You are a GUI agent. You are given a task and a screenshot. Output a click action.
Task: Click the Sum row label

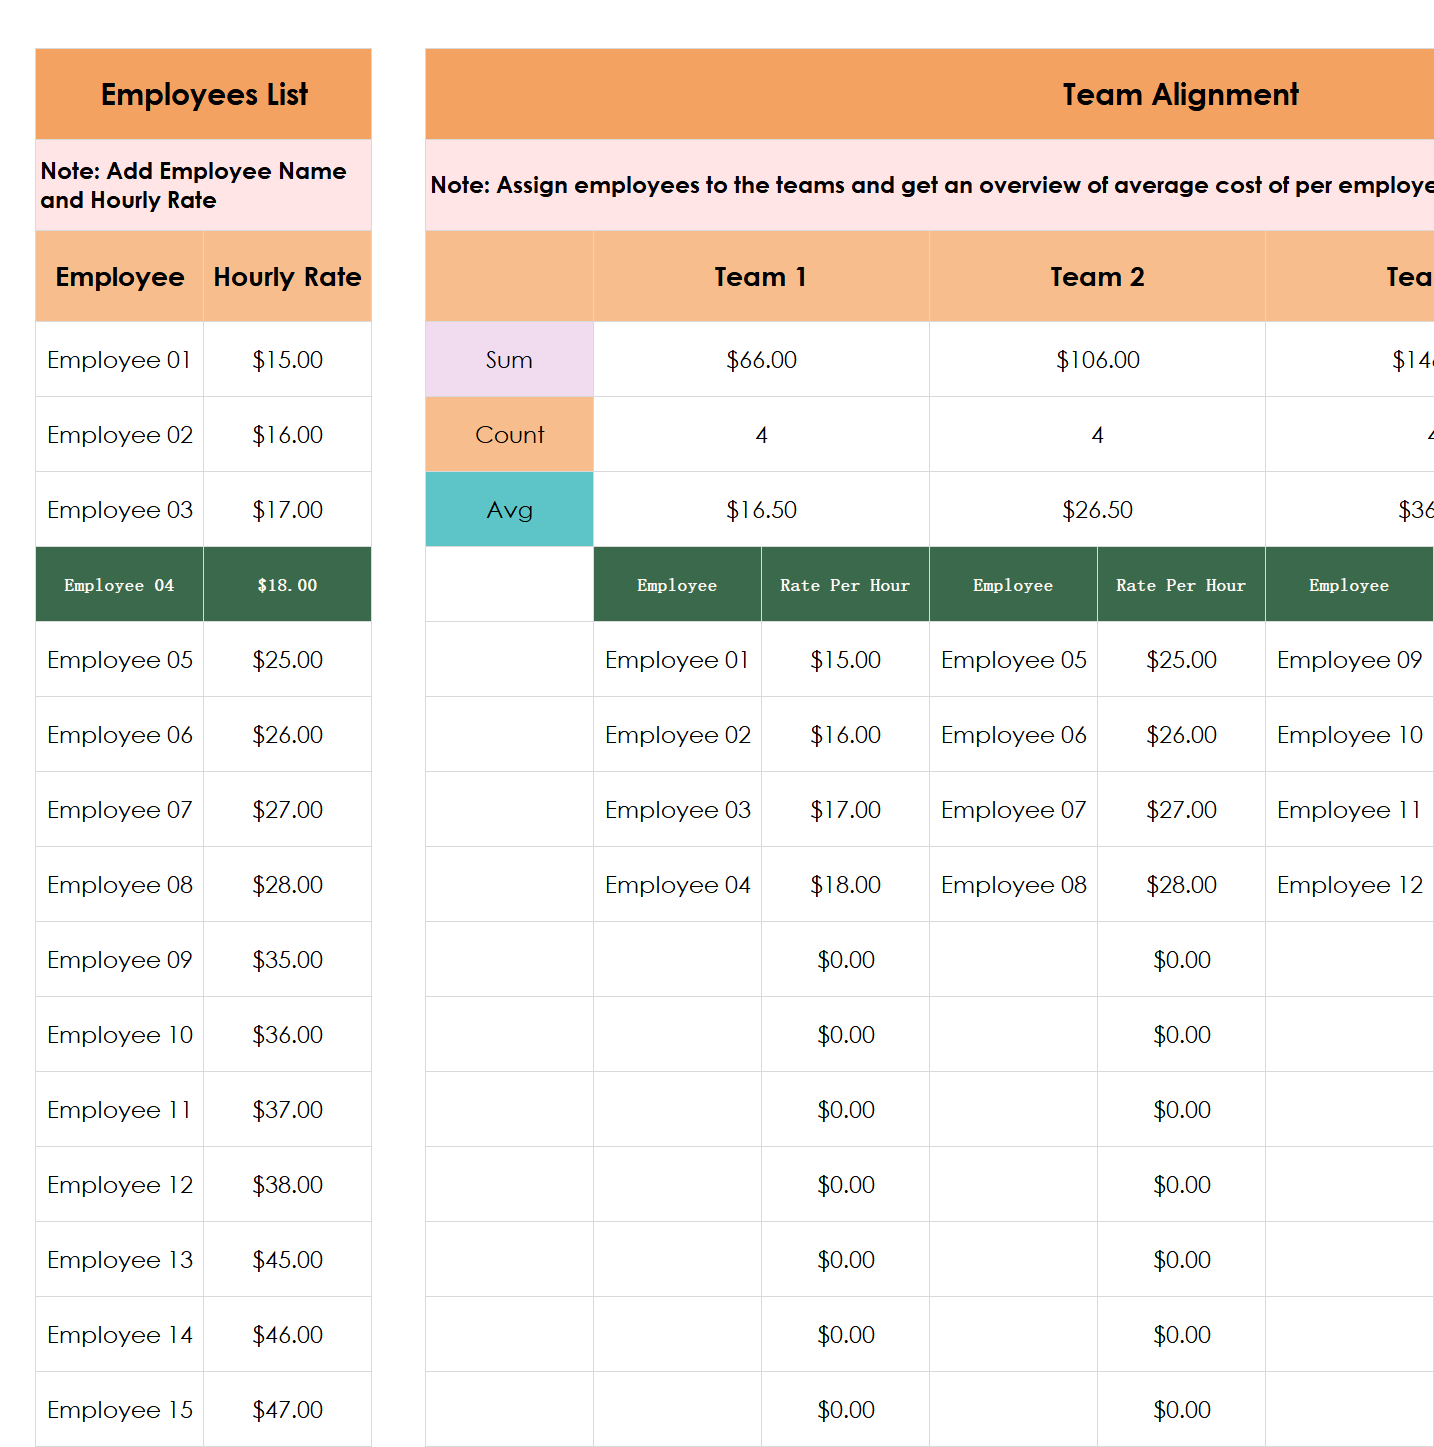(509, 360)
